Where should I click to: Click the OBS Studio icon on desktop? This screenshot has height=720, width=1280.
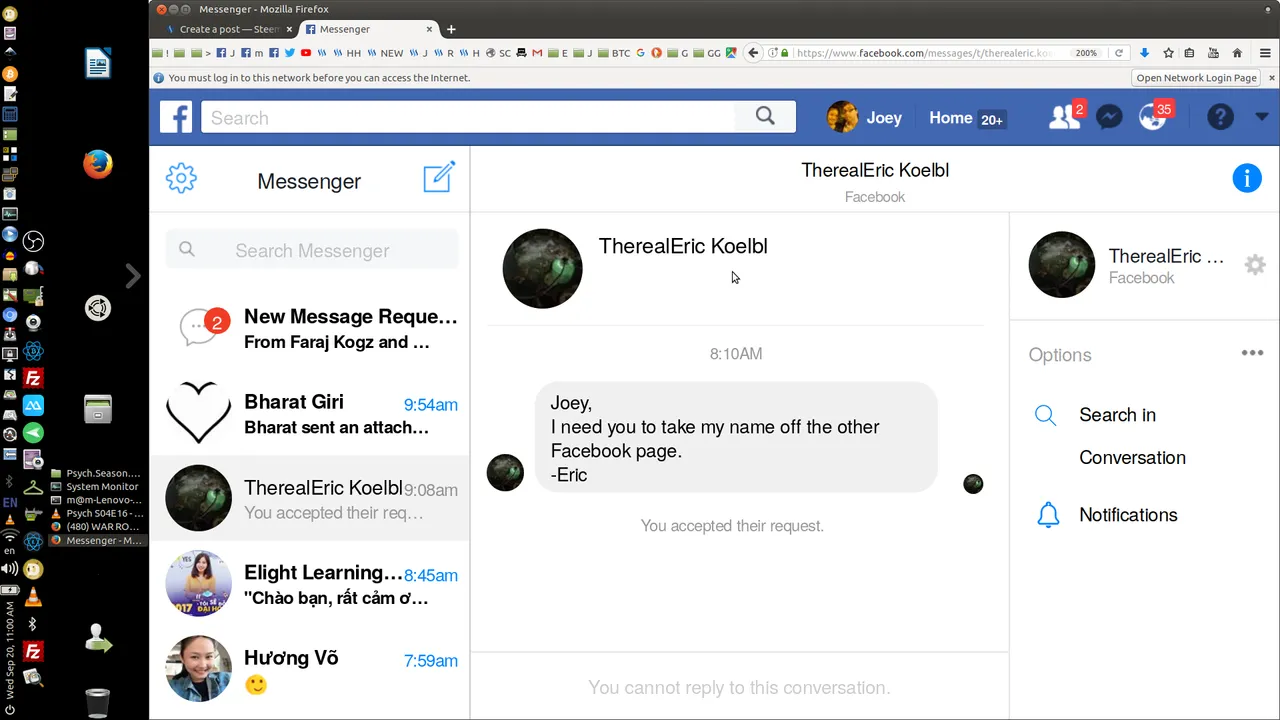pos(33,241)
